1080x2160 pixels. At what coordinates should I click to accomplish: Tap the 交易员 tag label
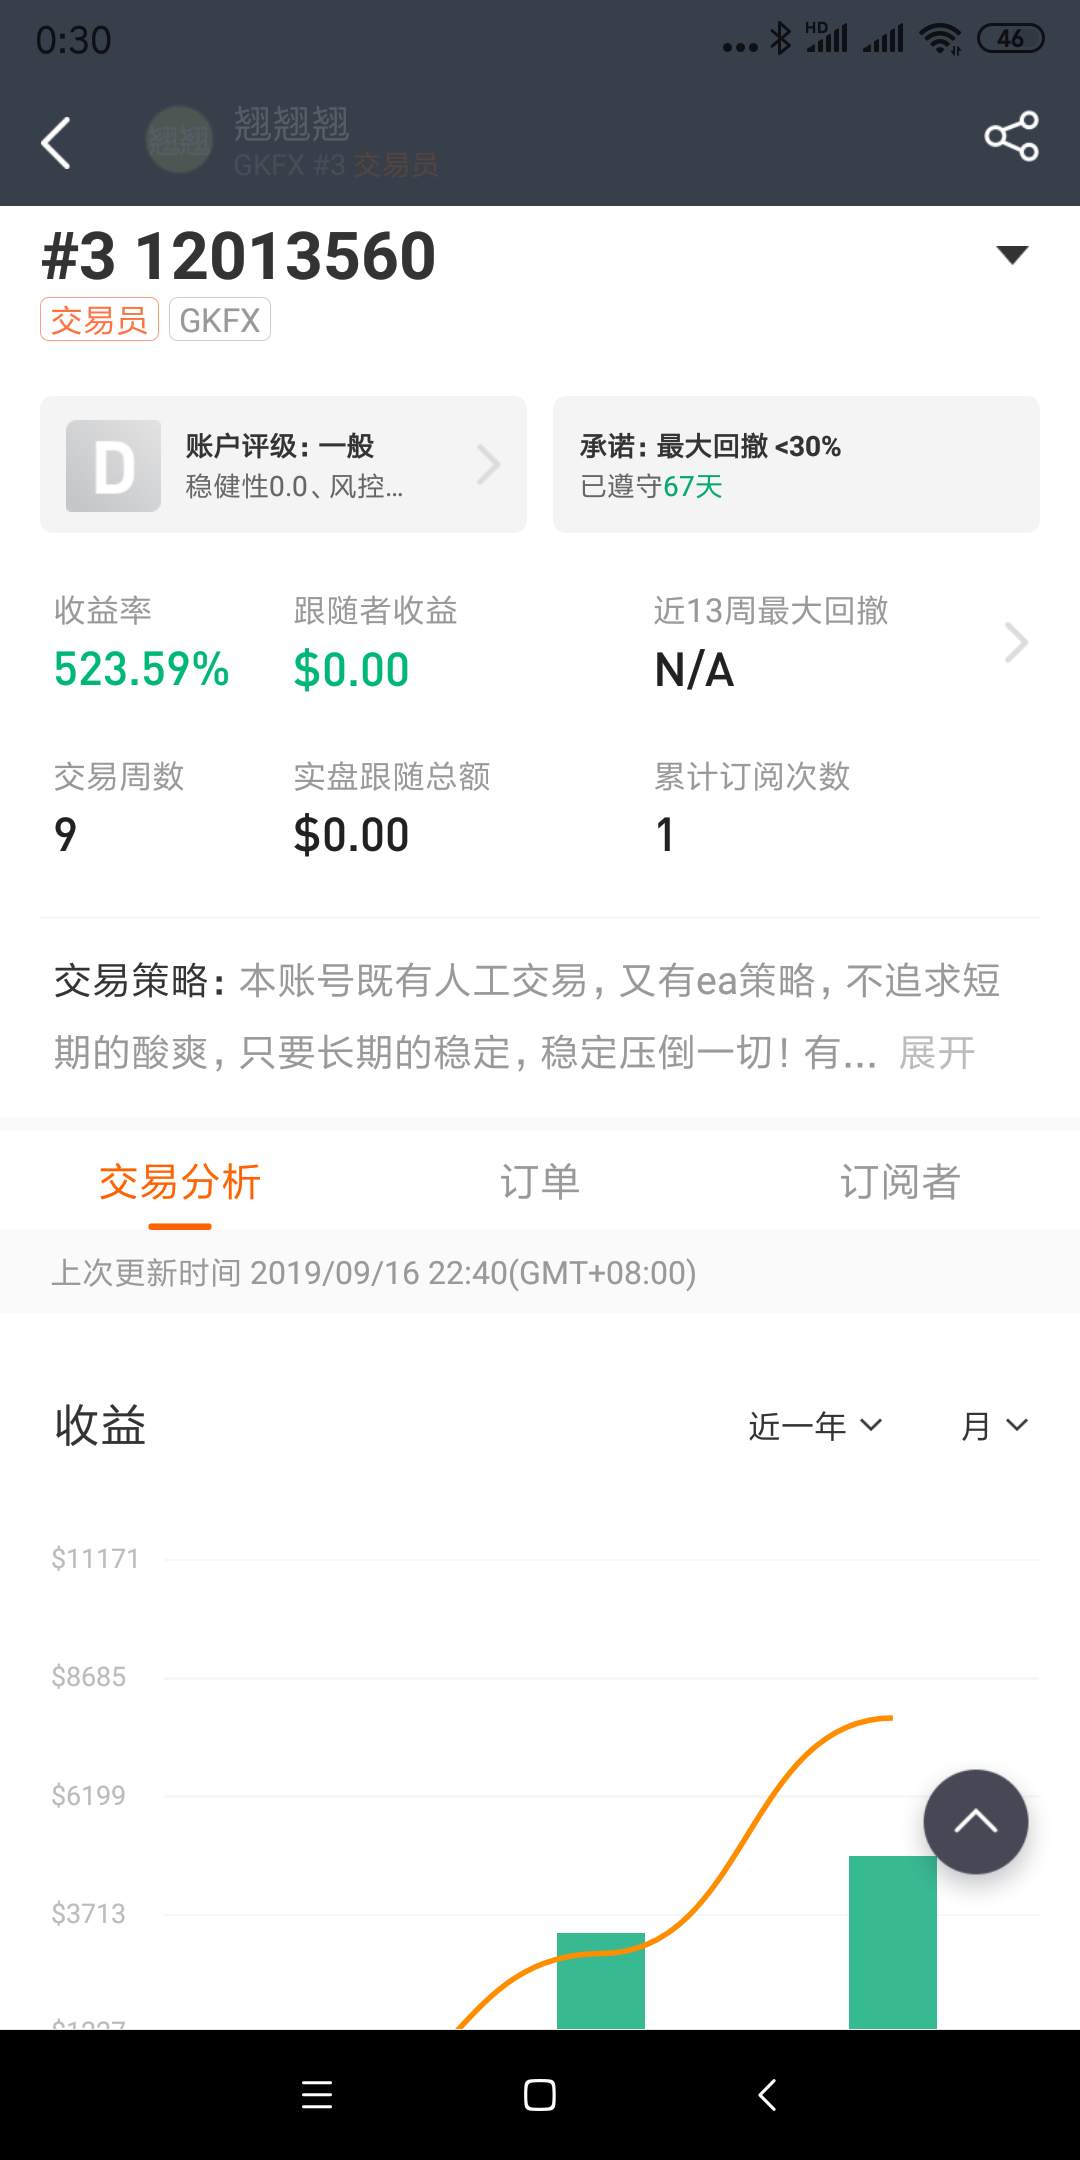(99, 320)
